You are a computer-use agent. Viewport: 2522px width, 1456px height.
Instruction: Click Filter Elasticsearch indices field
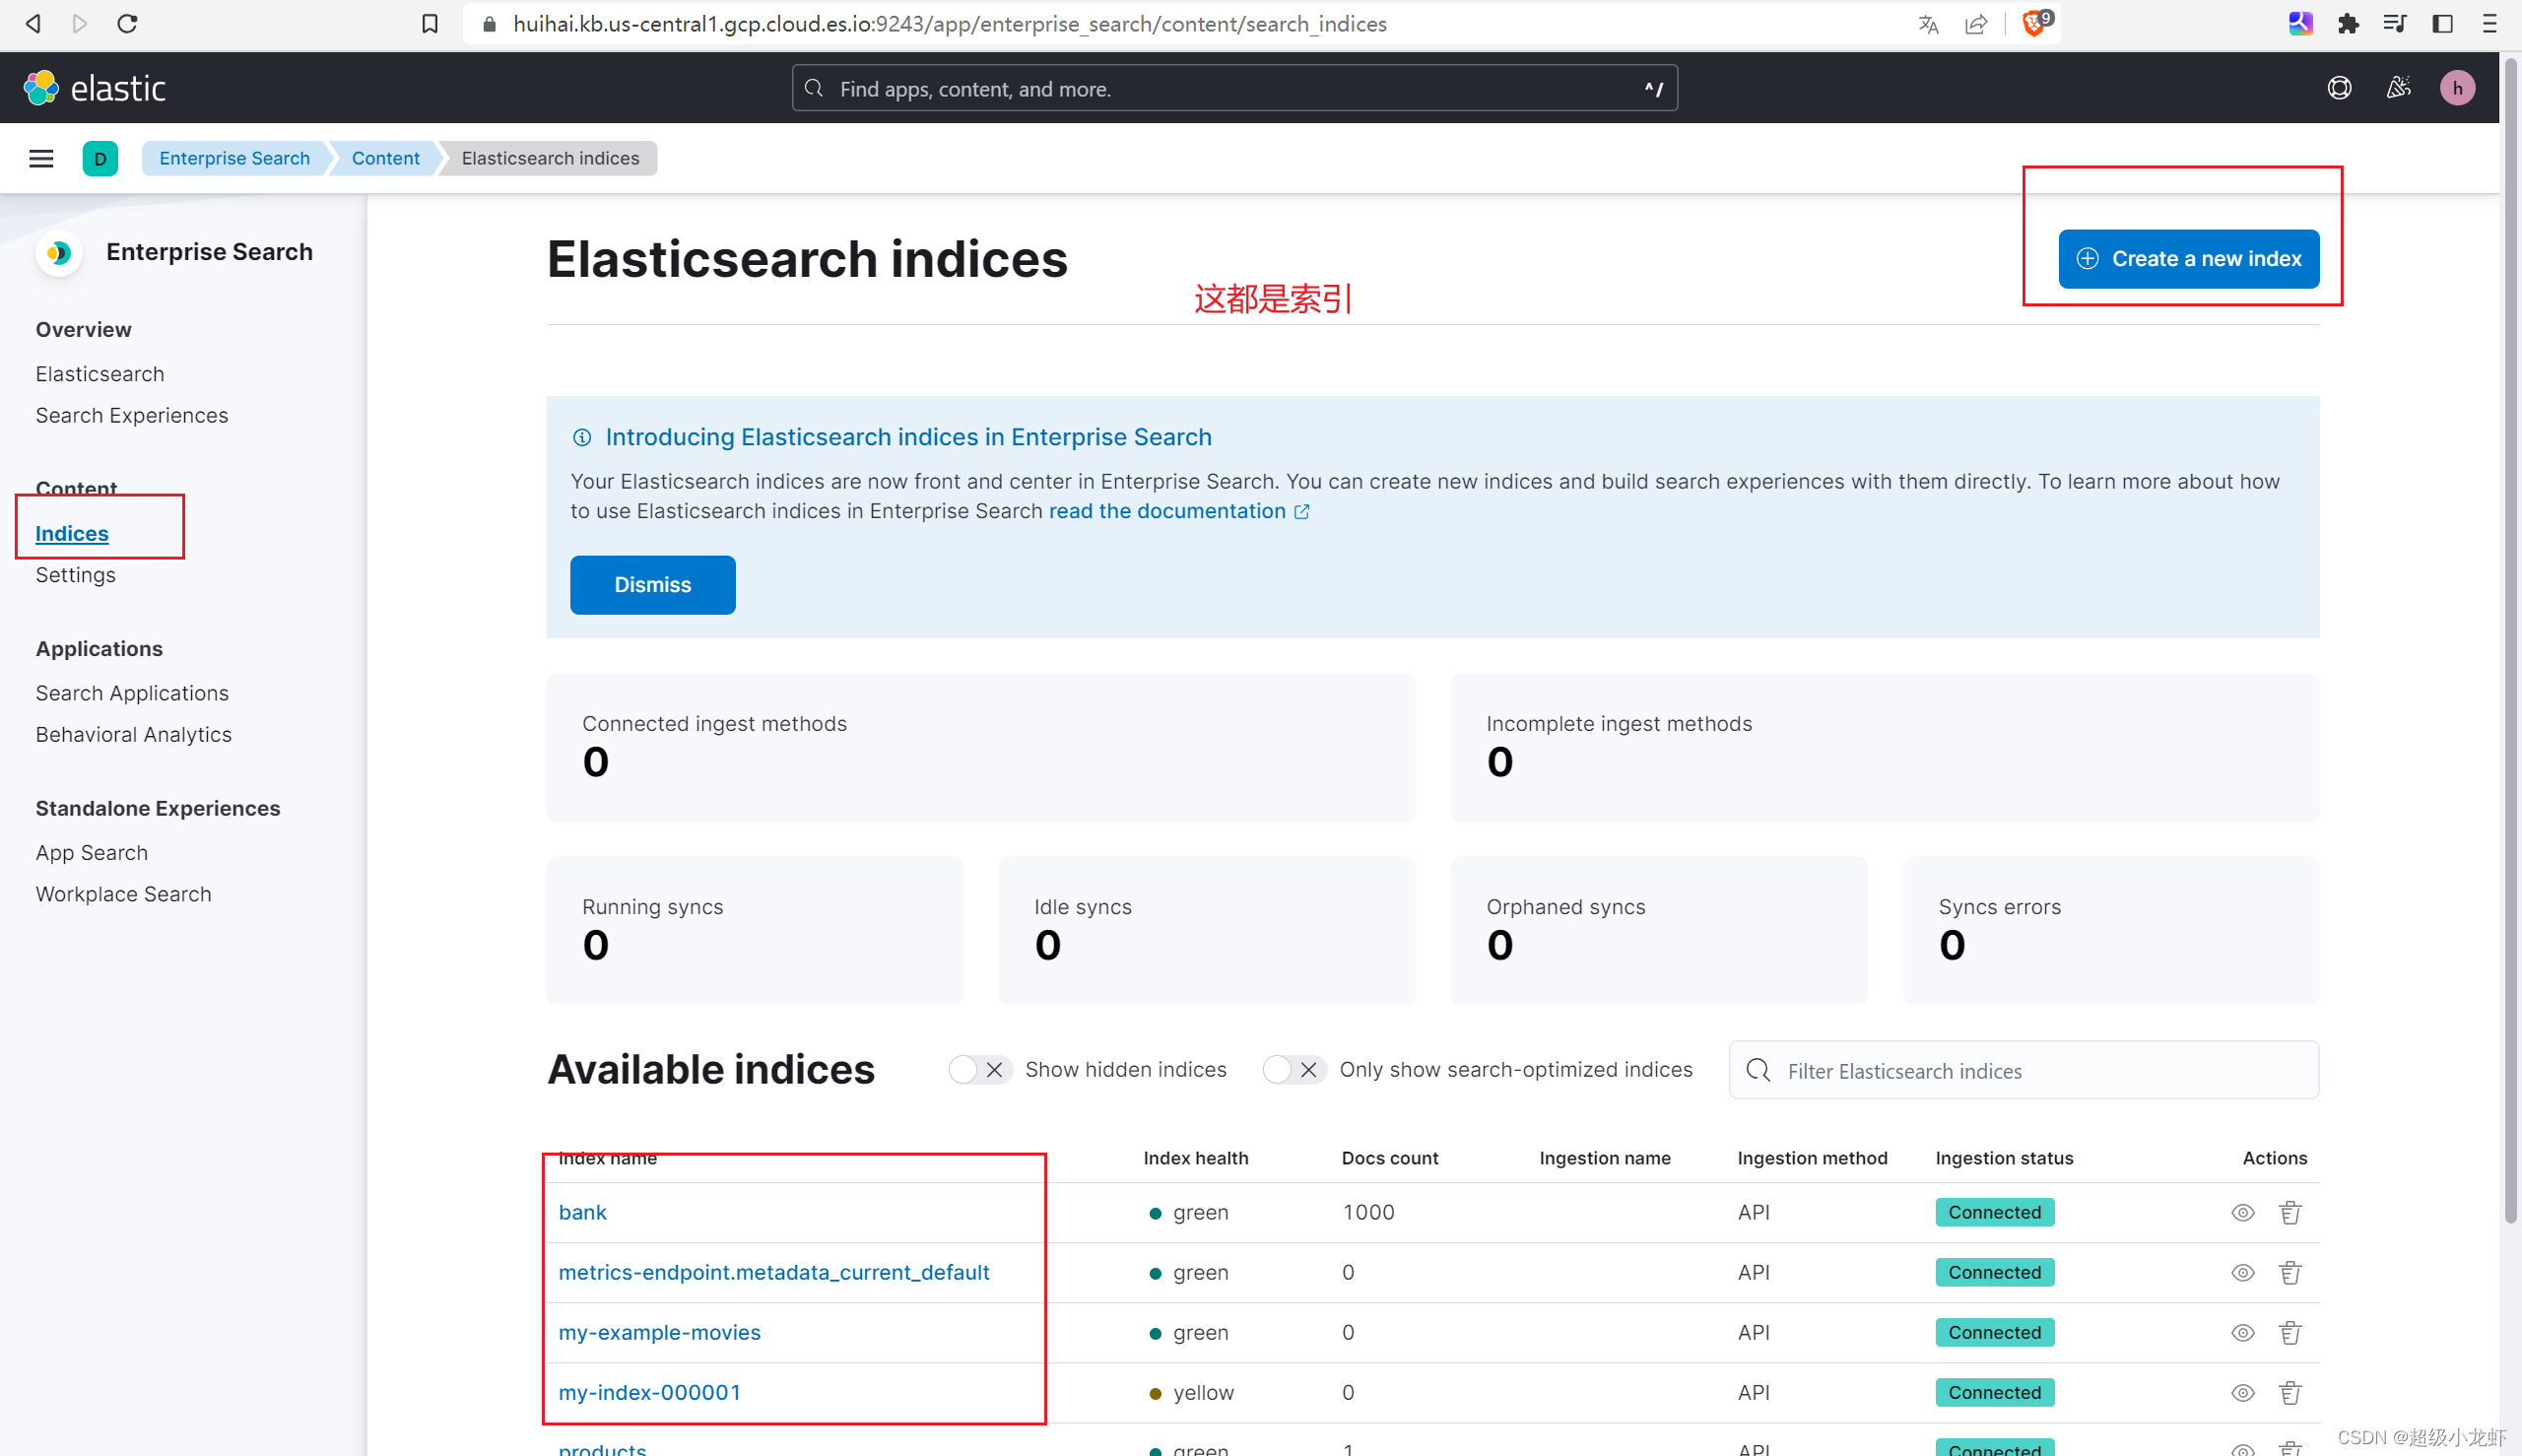[2023, 1070]
